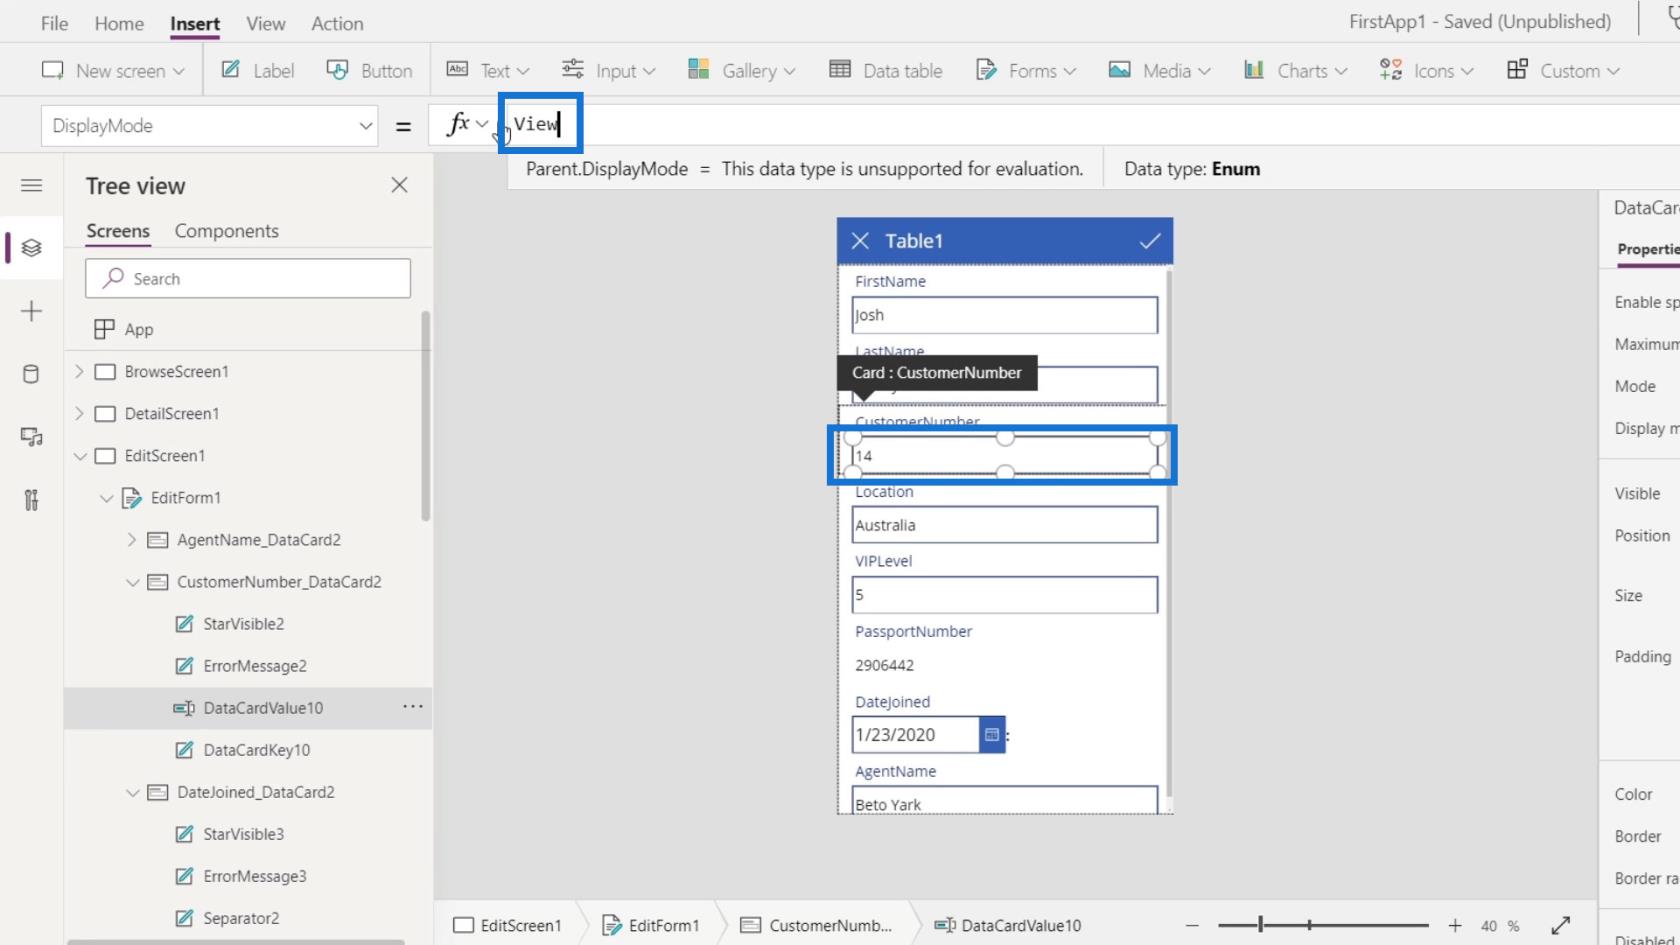Open more options for DataCardValue10

(x=413, y=706)
